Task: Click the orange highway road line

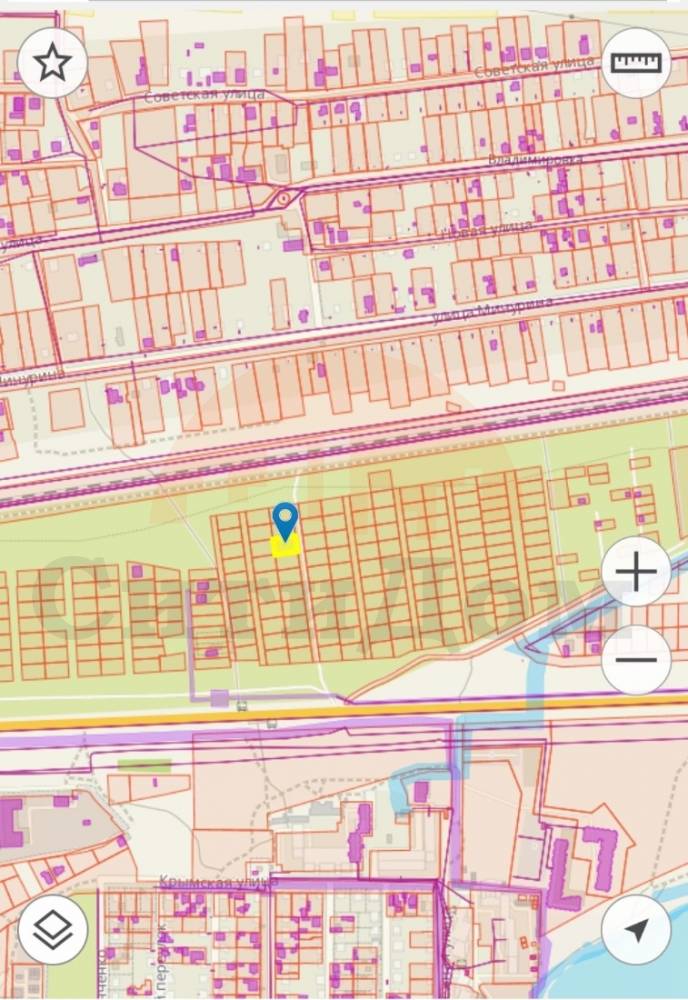Action: (x=344, y=712)
